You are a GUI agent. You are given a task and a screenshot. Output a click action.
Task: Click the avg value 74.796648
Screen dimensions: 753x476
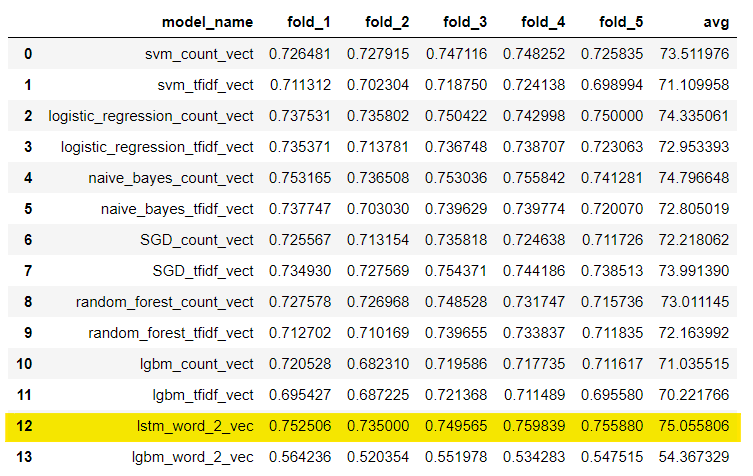pos(694,178)
